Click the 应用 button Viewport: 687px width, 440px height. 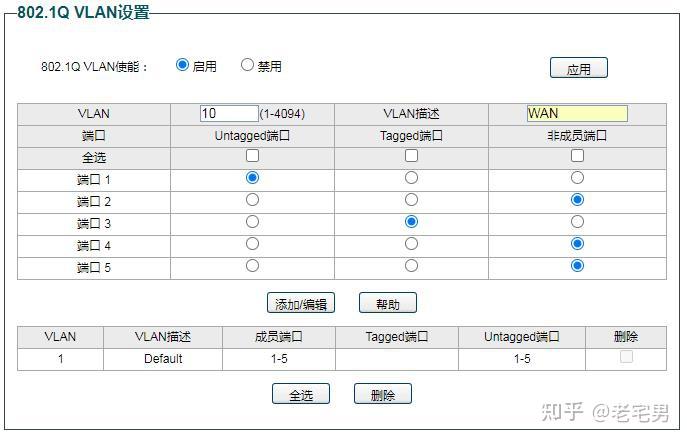[x=578, y=68]
